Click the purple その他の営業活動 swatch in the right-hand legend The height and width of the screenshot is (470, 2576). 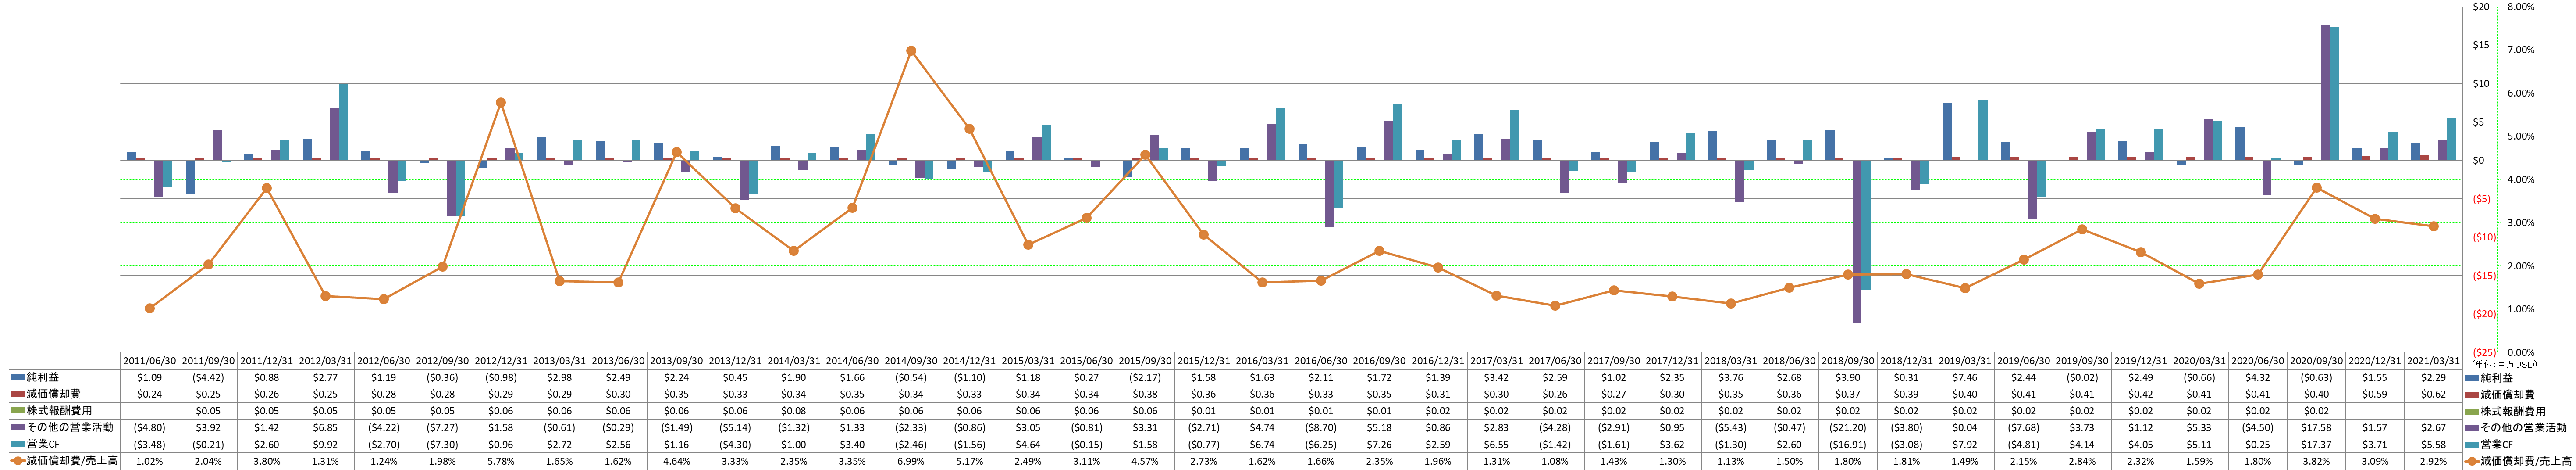click(x=2472, y=428)
